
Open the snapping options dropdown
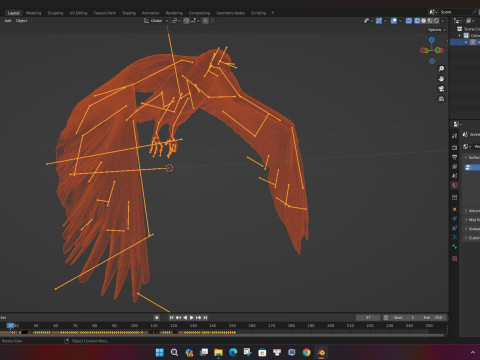click(x=195, y=21)
